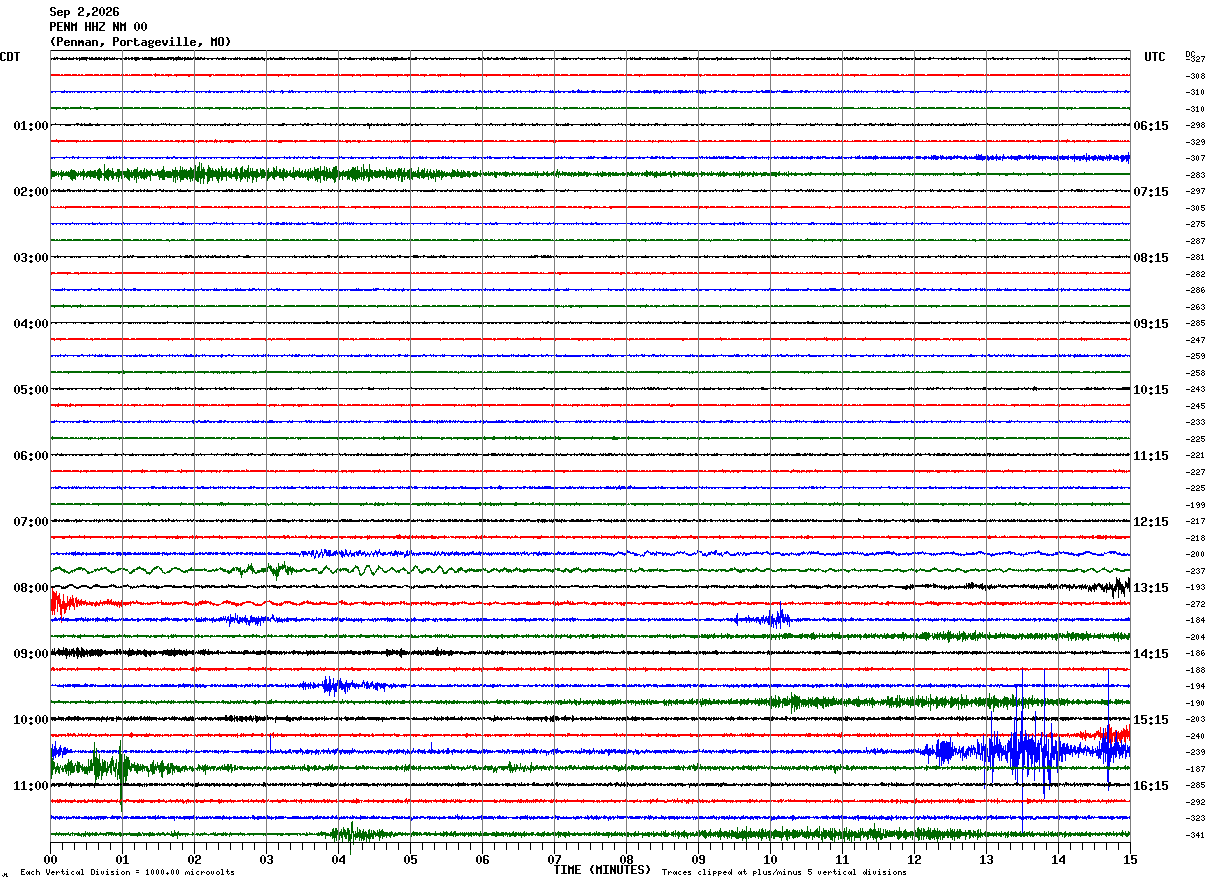1210x886 pixels.
Task: Click the CDT axis heading
Action: coord(10,57)
